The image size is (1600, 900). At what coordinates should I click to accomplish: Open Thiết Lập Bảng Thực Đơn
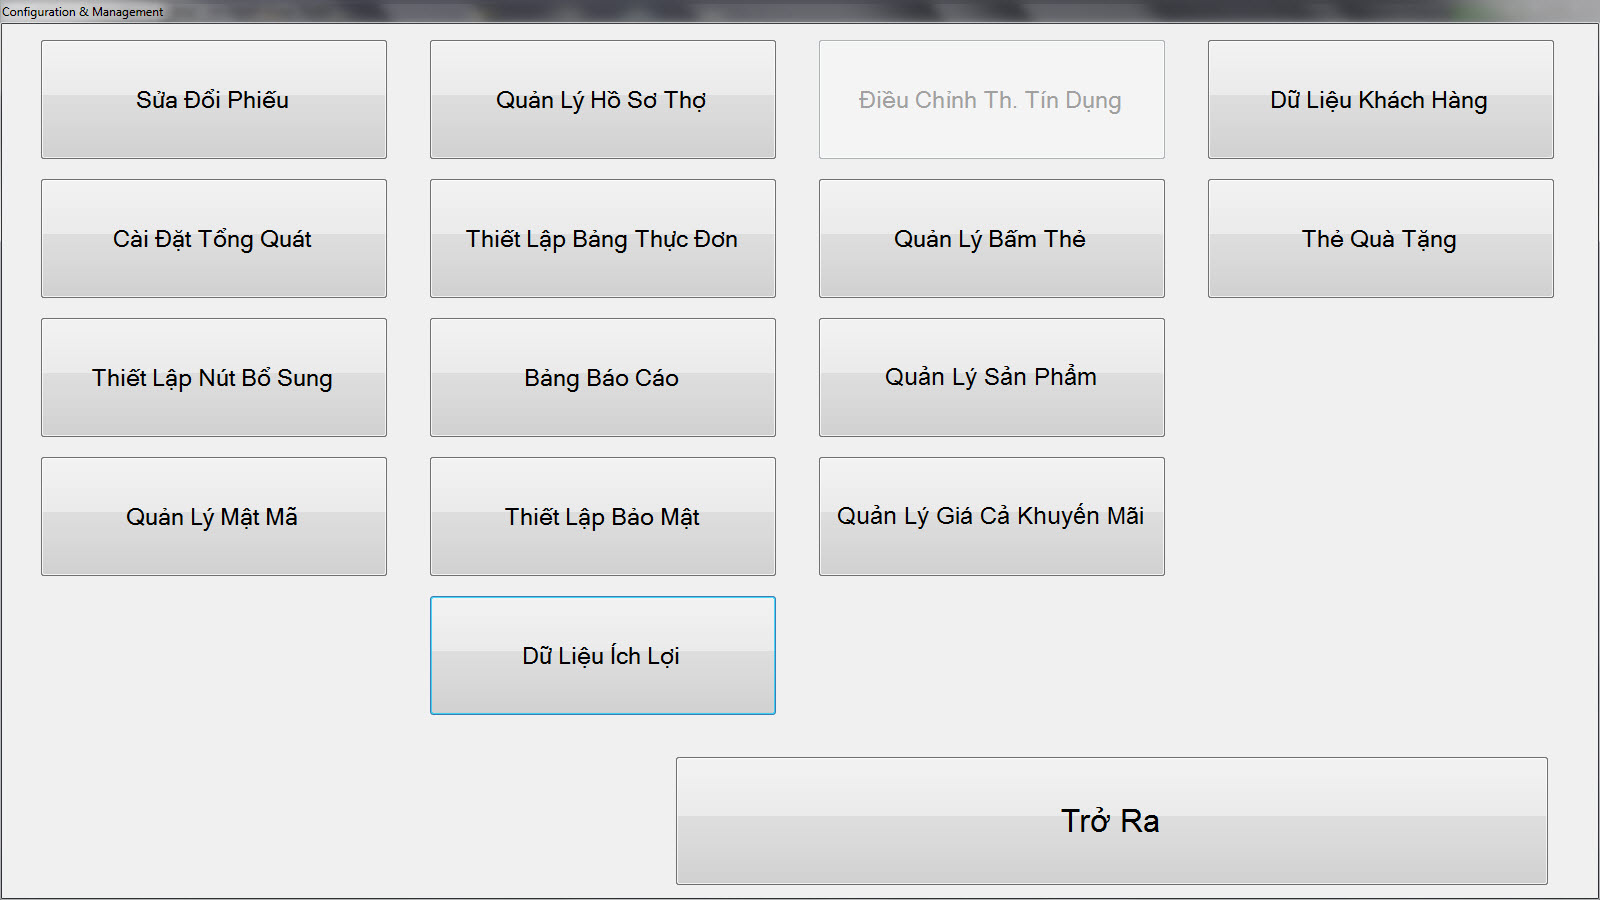602,239
